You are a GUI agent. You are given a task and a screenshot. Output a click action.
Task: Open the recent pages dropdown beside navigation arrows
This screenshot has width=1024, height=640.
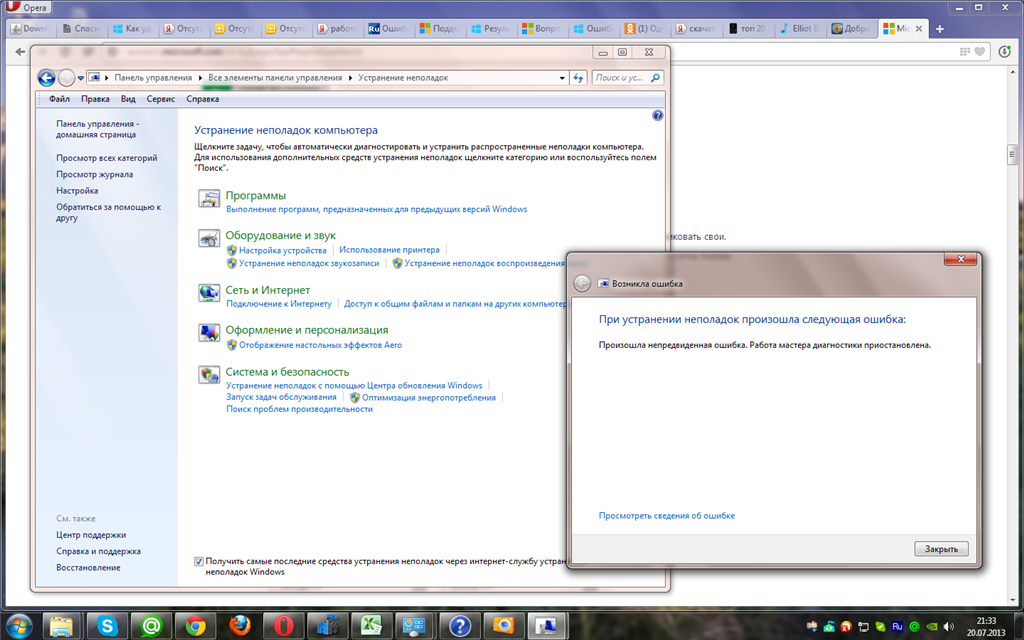point(80,78)
